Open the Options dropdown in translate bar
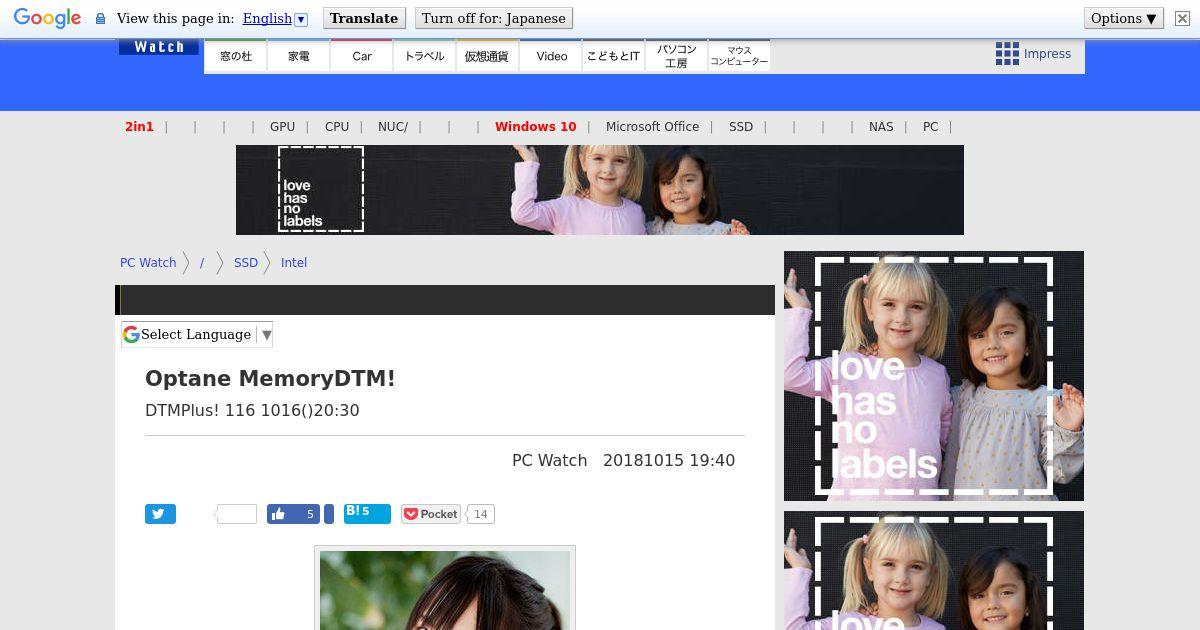1200x630 pixels. point(1124,18)
